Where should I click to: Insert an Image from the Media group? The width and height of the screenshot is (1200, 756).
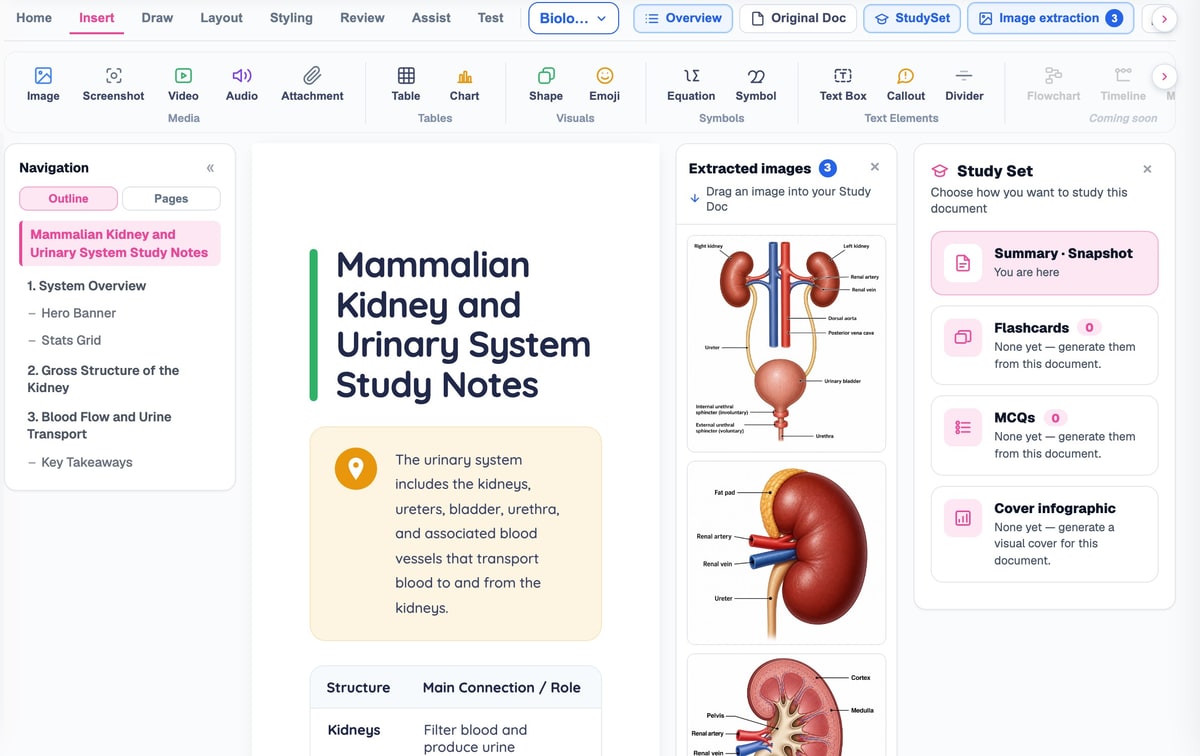43,84
